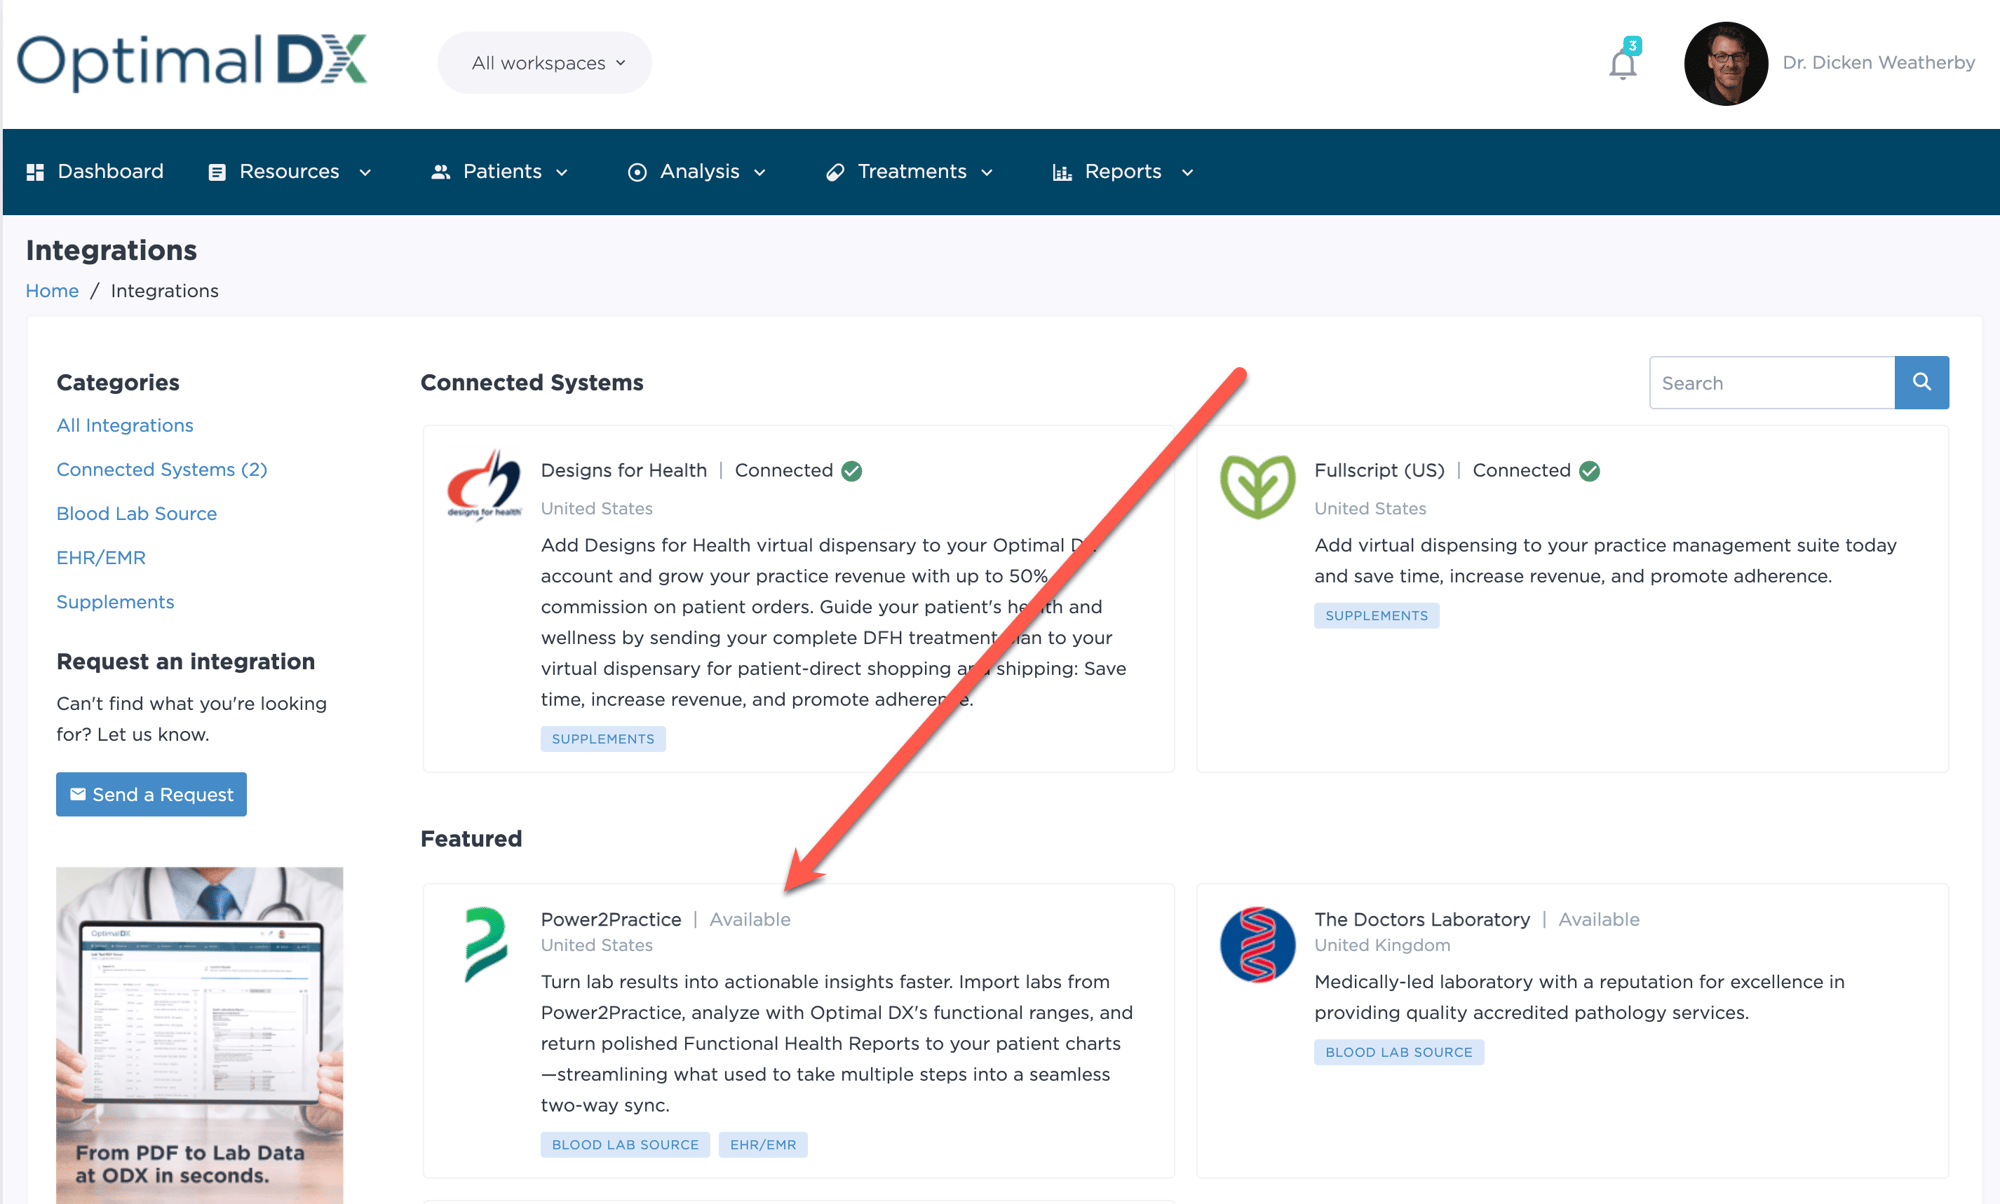Click The Doctors Laboratory logo

coord(1257,944)
